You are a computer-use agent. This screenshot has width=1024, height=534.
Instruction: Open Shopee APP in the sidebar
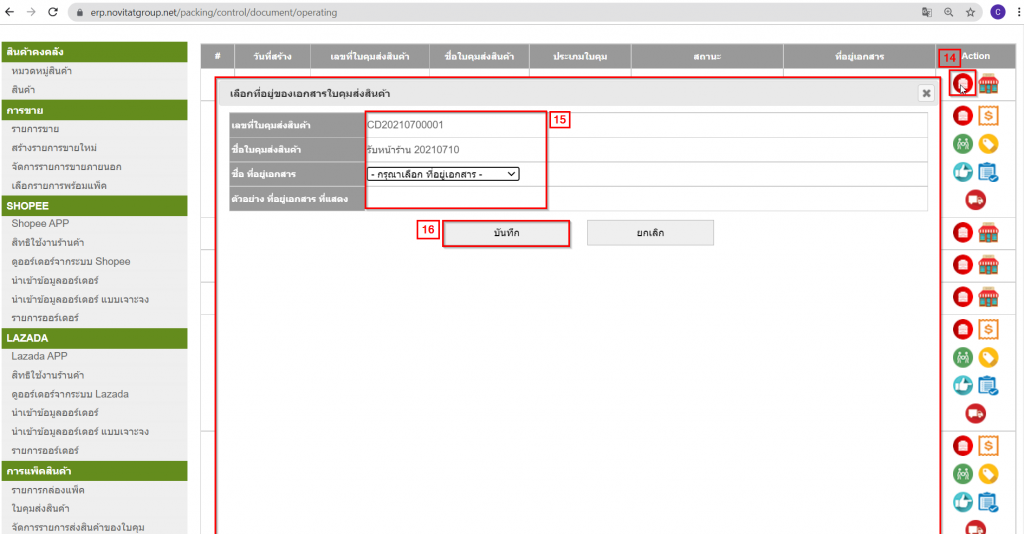point(42,223)
